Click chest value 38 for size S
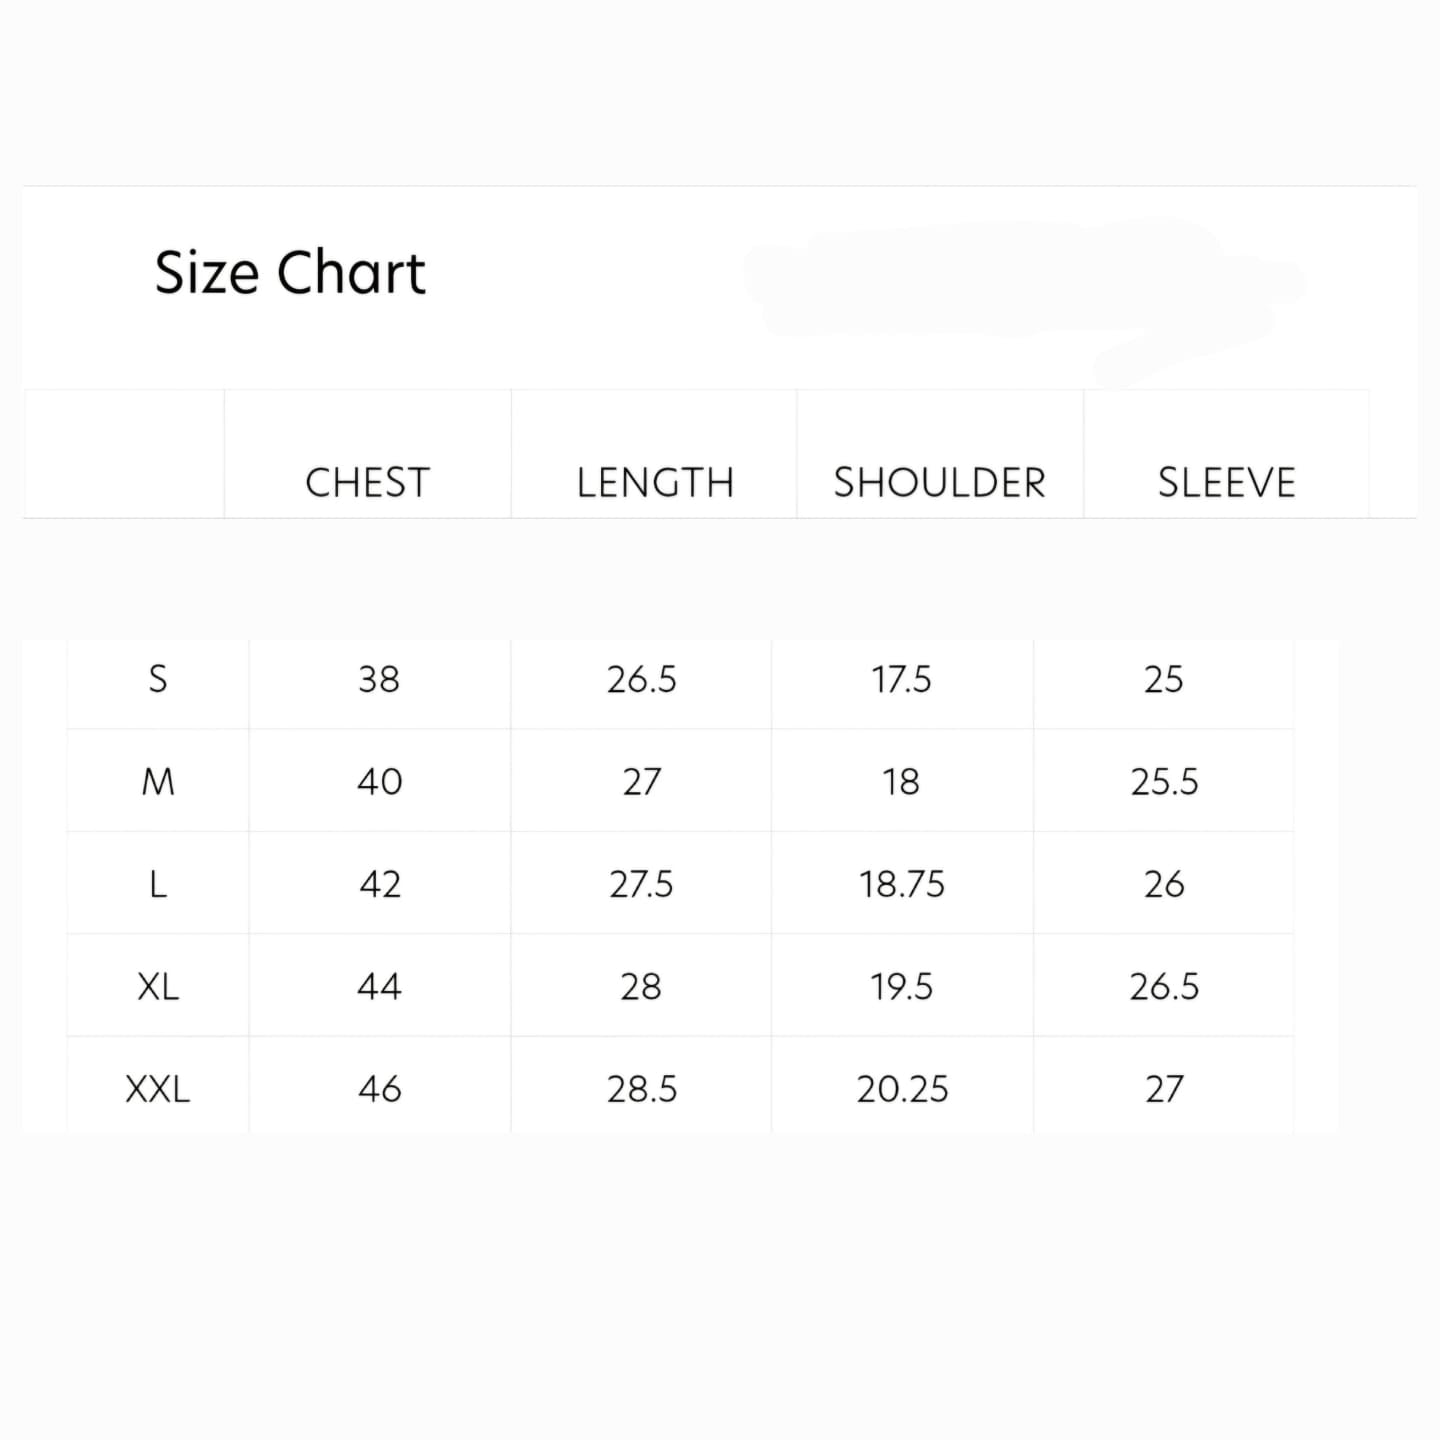Screen dimensions: 1440x1440 tap(379, 679)
